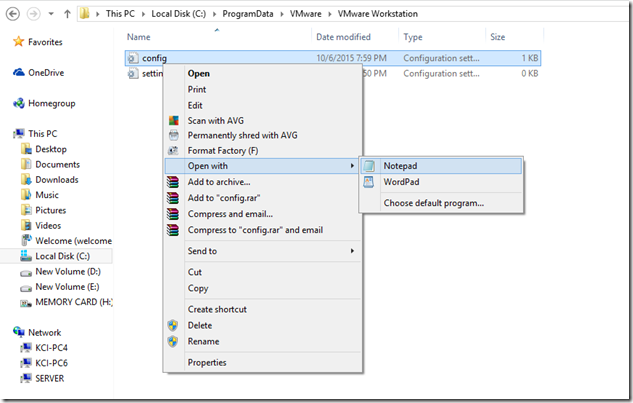
Task: Select 'Local Disk (C:)' breadcrumb in address bar
Action: pos(178,14)
